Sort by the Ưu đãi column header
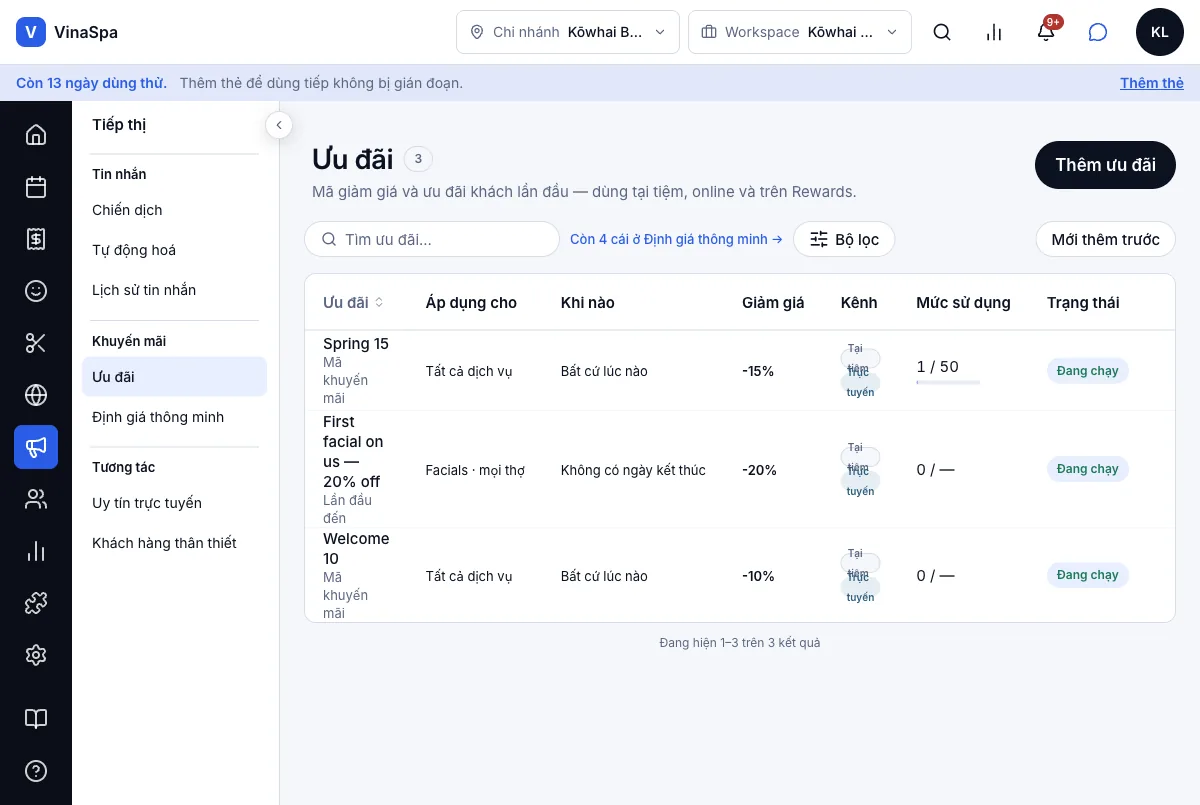The image size is (1200, 805). (353, 302)
